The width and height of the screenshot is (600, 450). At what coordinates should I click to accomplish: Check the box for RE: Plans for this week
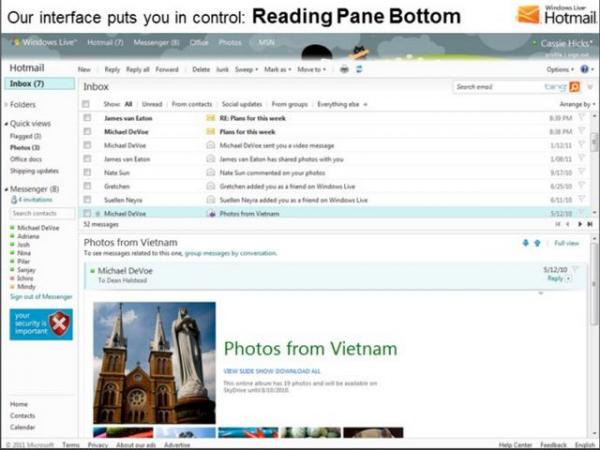(x=87, y=117)
